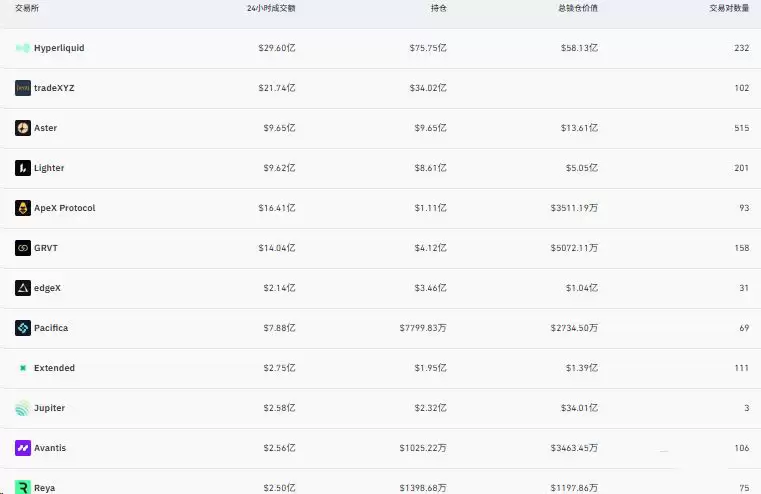Image resolution: width=761 pixels, height=494 pixels.
Task: Open the Jupiter exchange name link
Action: [x=50, y=408]
